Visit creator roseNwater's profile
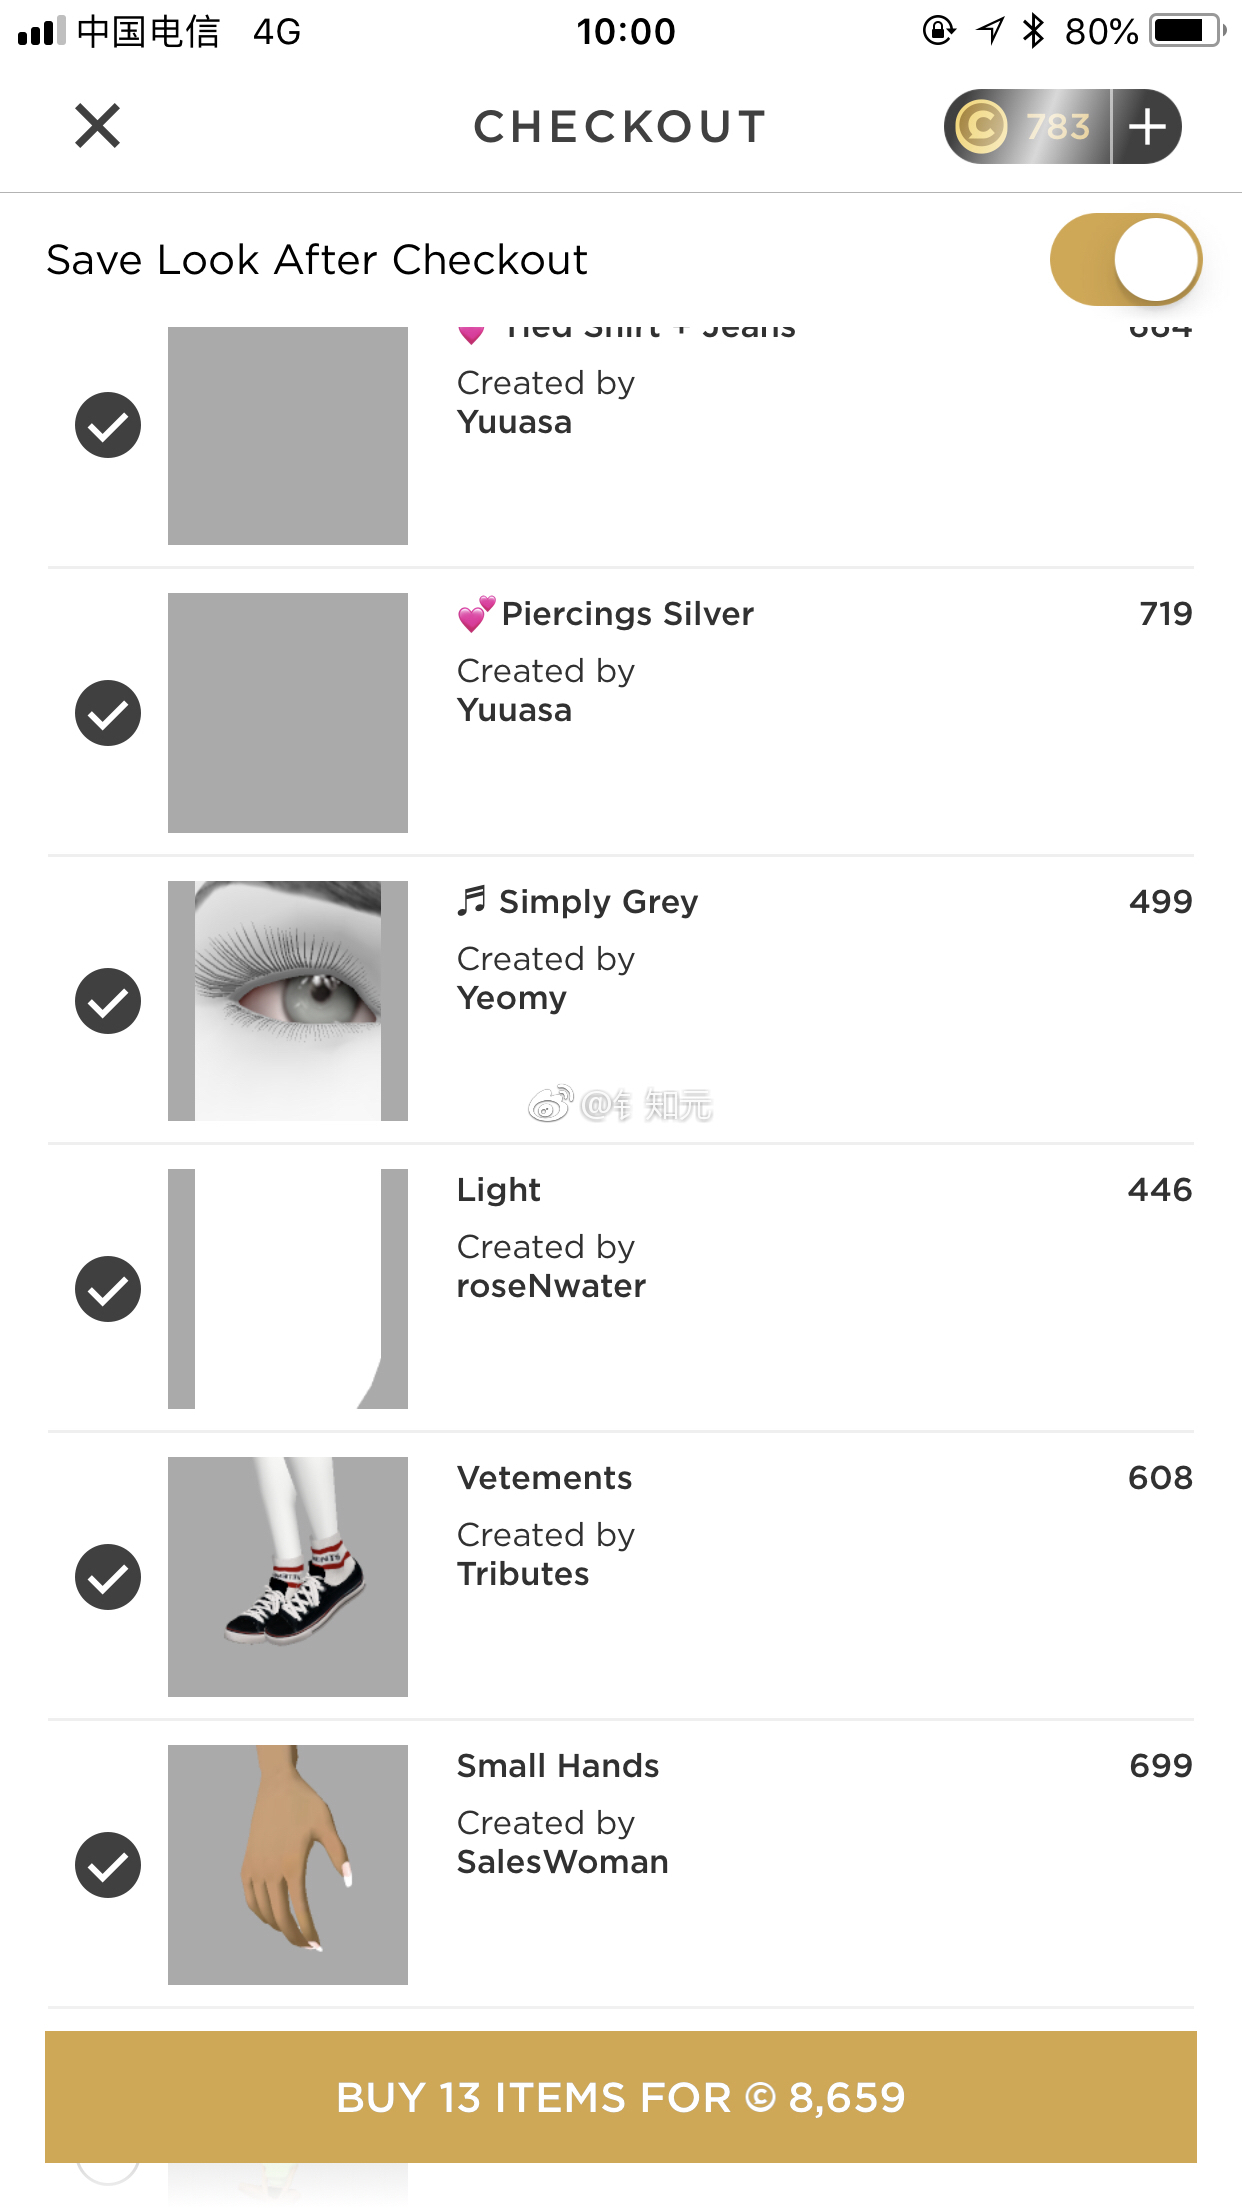The height and width of the screenshot is (2208, 1242). tap(551, 1286)
